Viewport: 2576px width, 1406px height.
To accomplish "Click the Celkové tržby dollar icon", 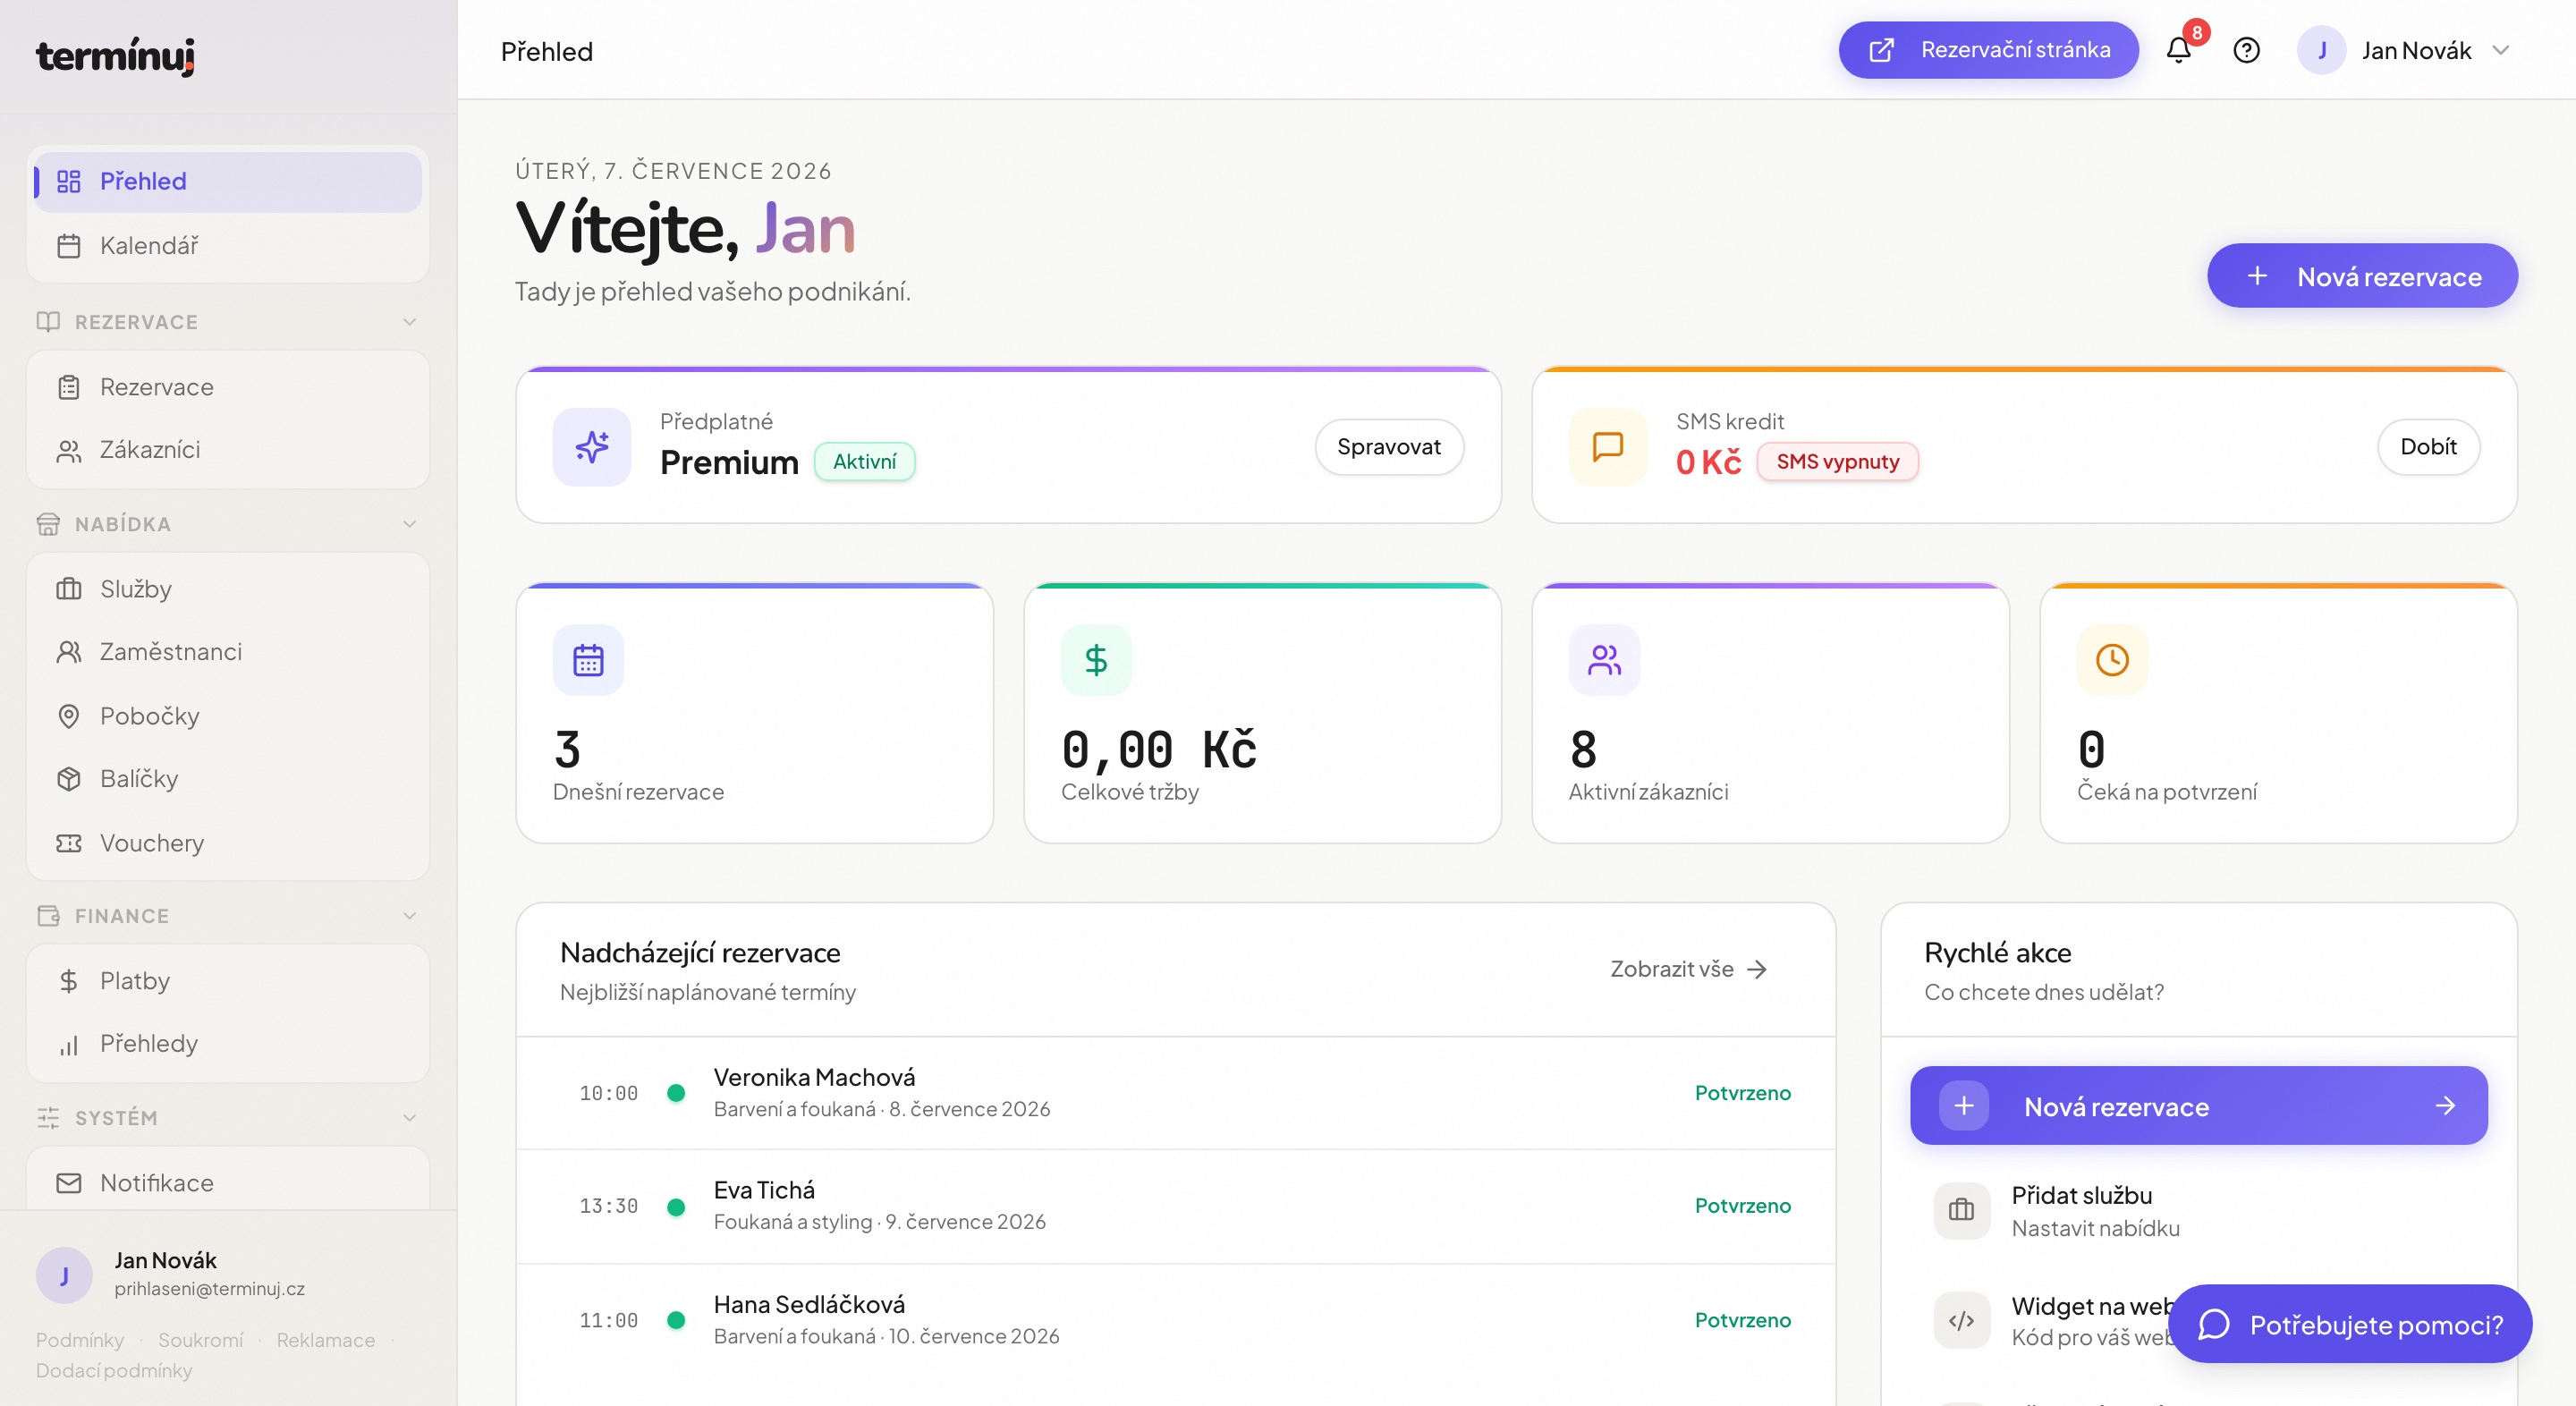I will [x=1096, y=660].
